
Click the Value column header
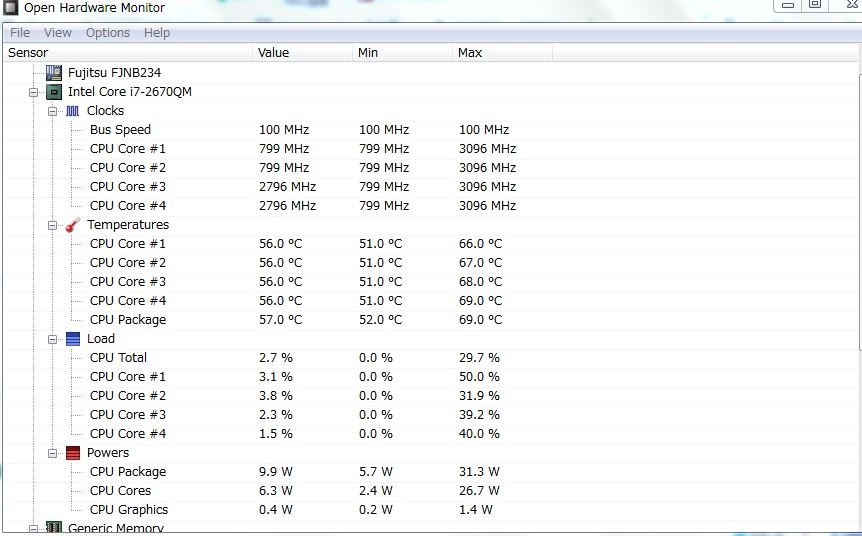(x=302, y=53)
